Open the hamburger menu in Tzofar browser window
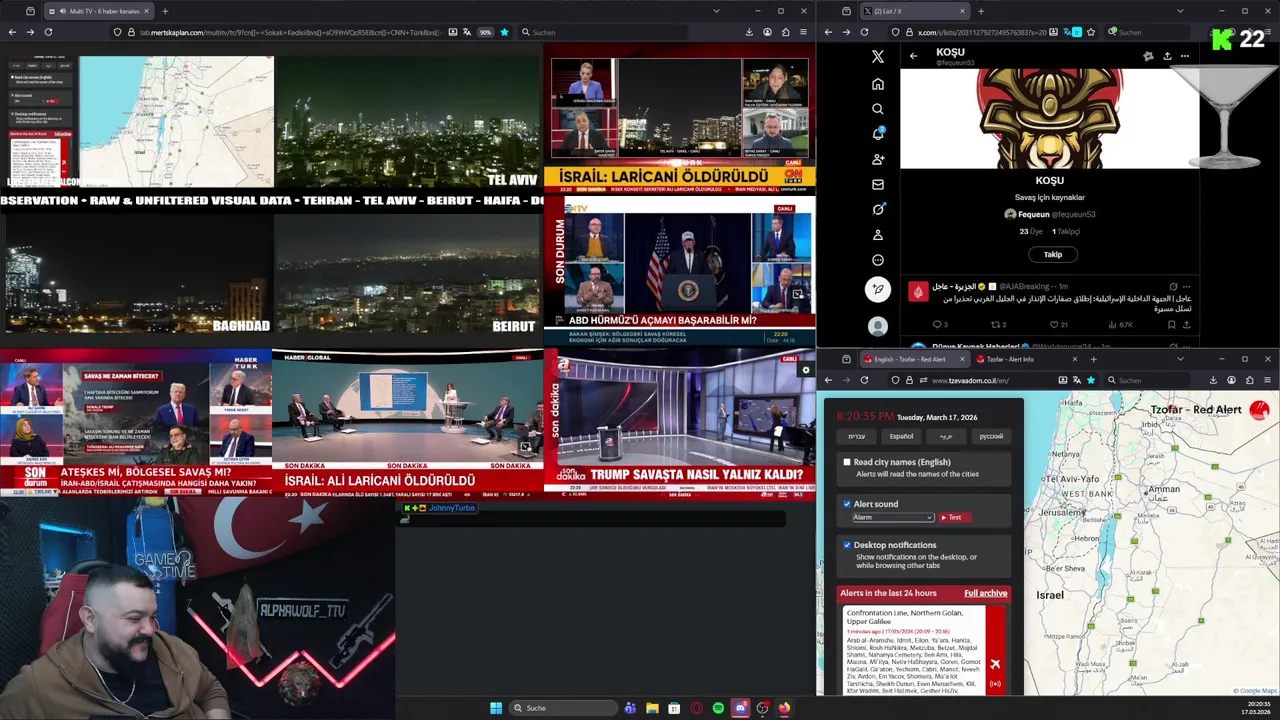Image resolution: width=1280 pixels, height=720 pixels. 1268,380
